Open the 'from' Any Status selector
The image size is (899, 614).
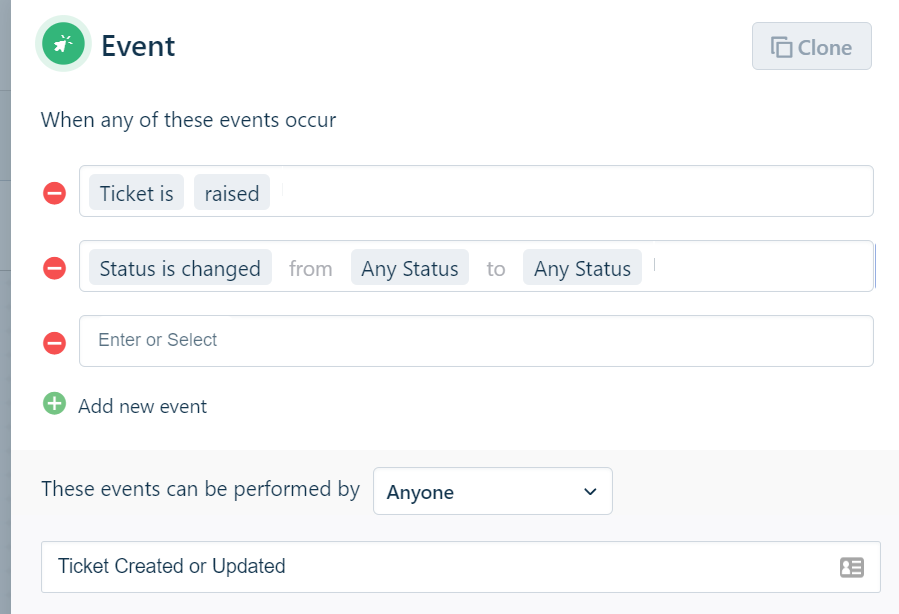click(x=410, y=268)
